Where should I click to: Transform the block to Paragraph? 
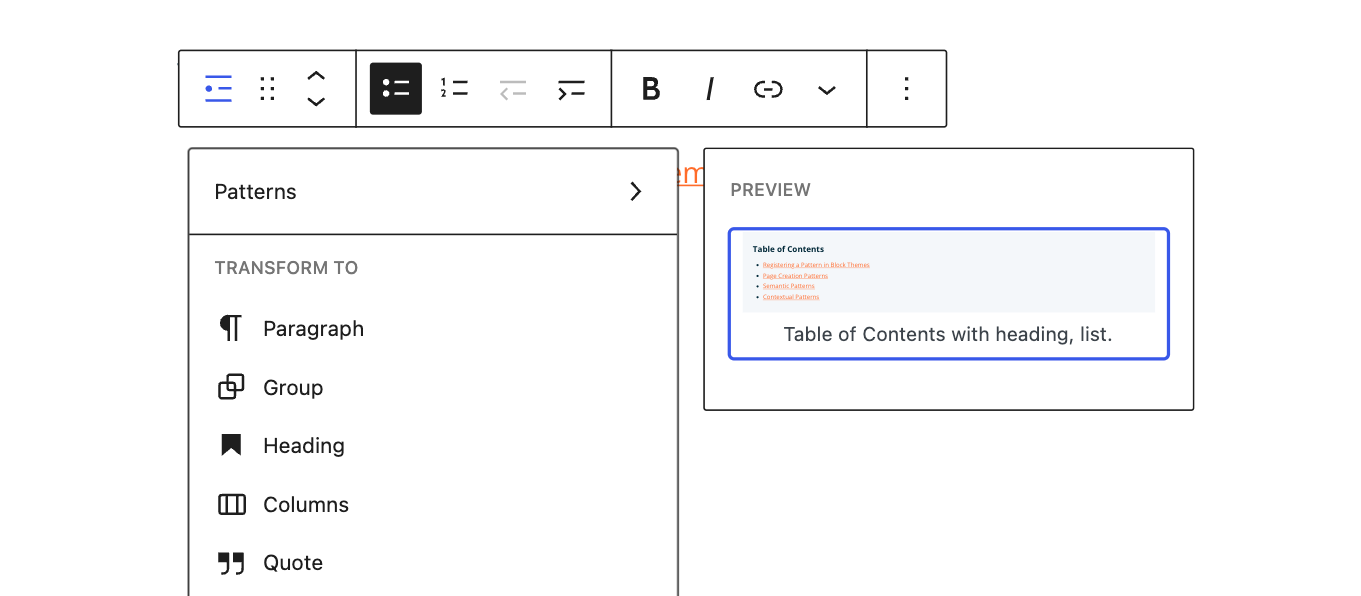tap(313, 329)
